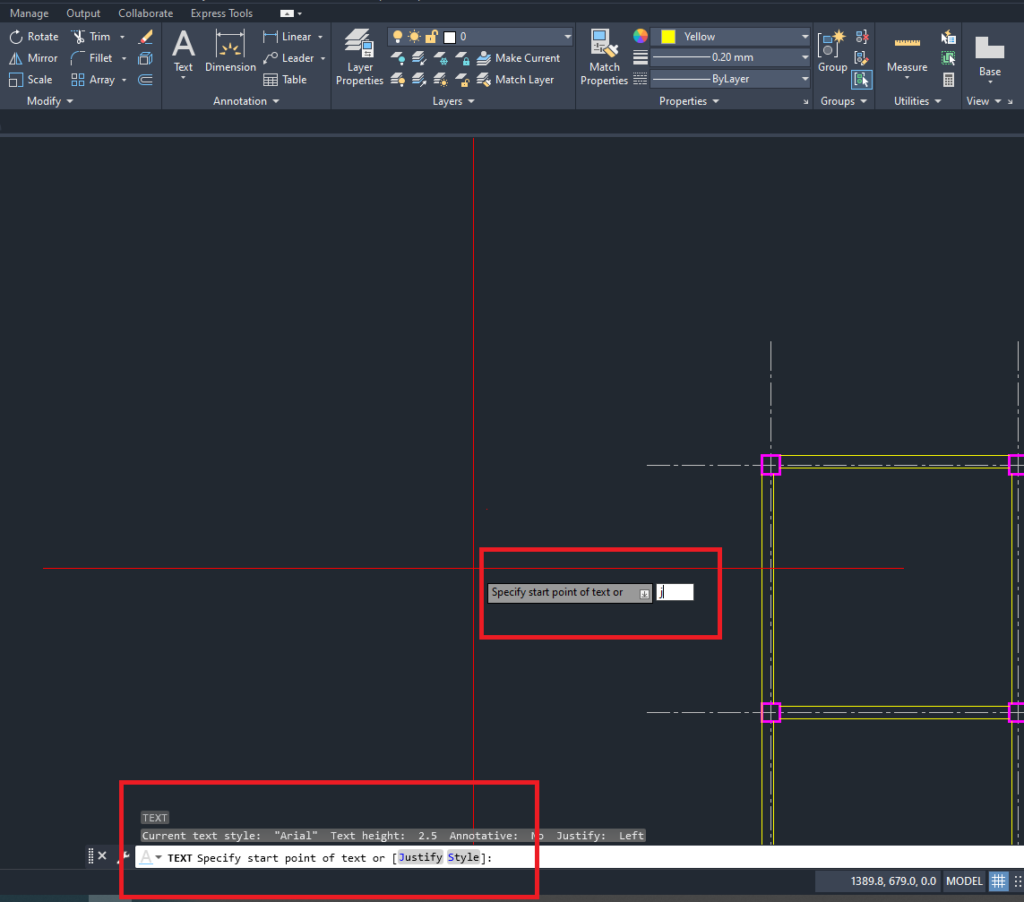Click the Group objects icon

click(x=832, y=52)
